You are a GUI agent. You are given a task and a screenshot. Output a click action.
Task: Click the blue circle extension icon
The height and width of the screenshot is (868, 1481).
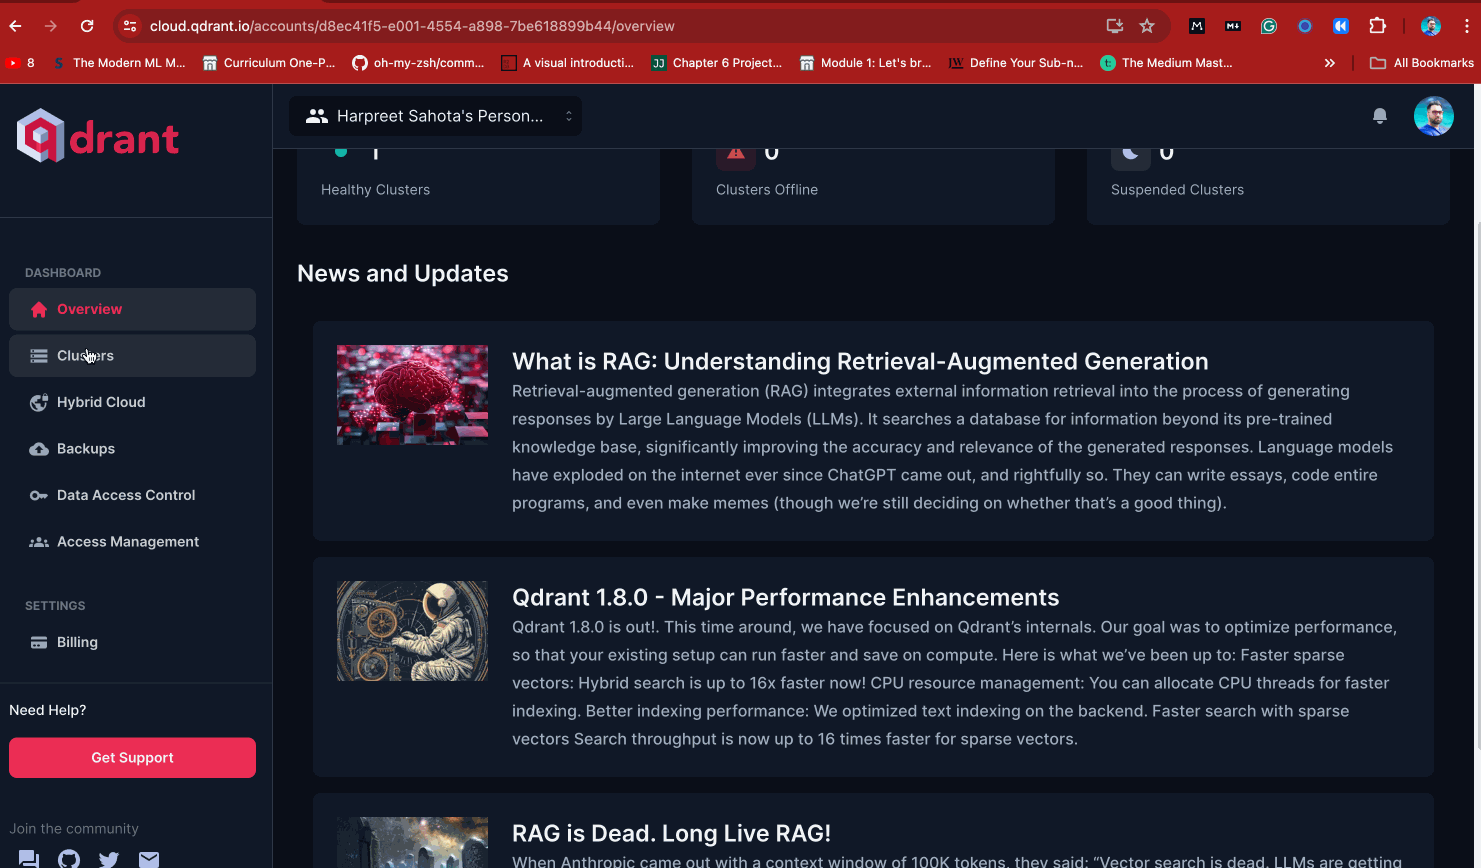point(1305,26)
